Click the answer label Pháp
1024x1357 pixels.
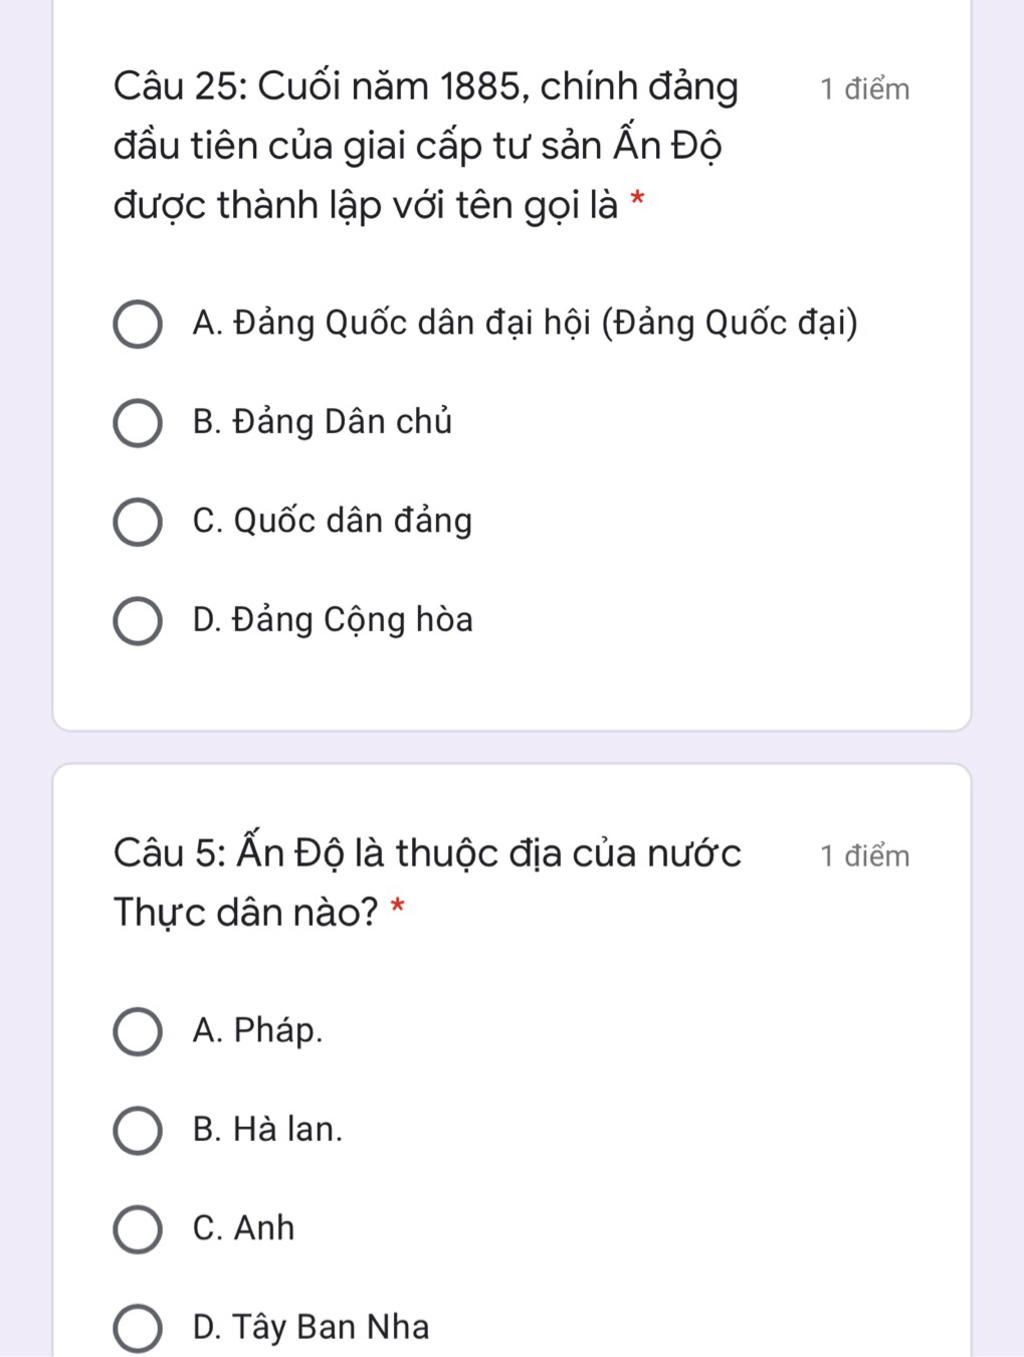tap(258, 1031)
